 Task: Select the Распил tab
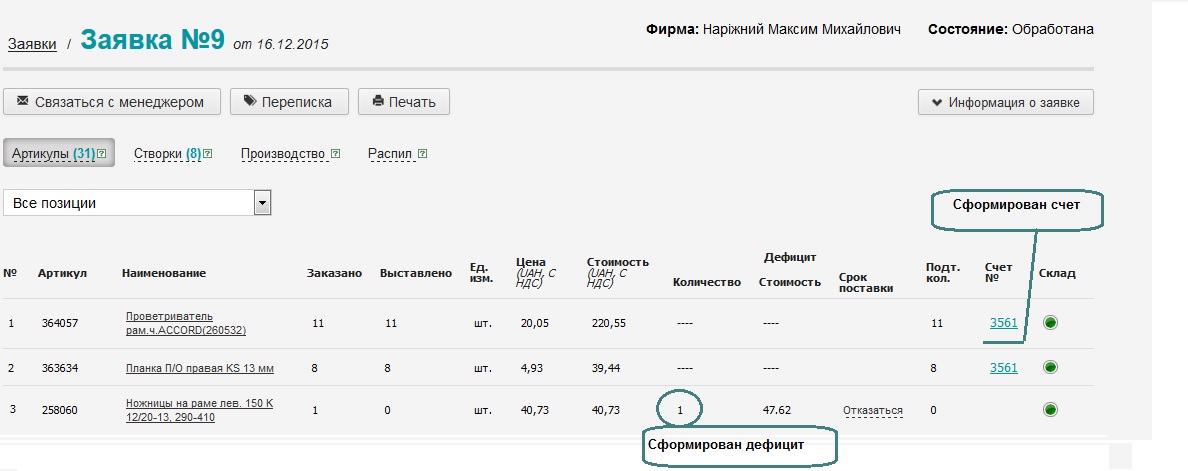coord(389,154)
